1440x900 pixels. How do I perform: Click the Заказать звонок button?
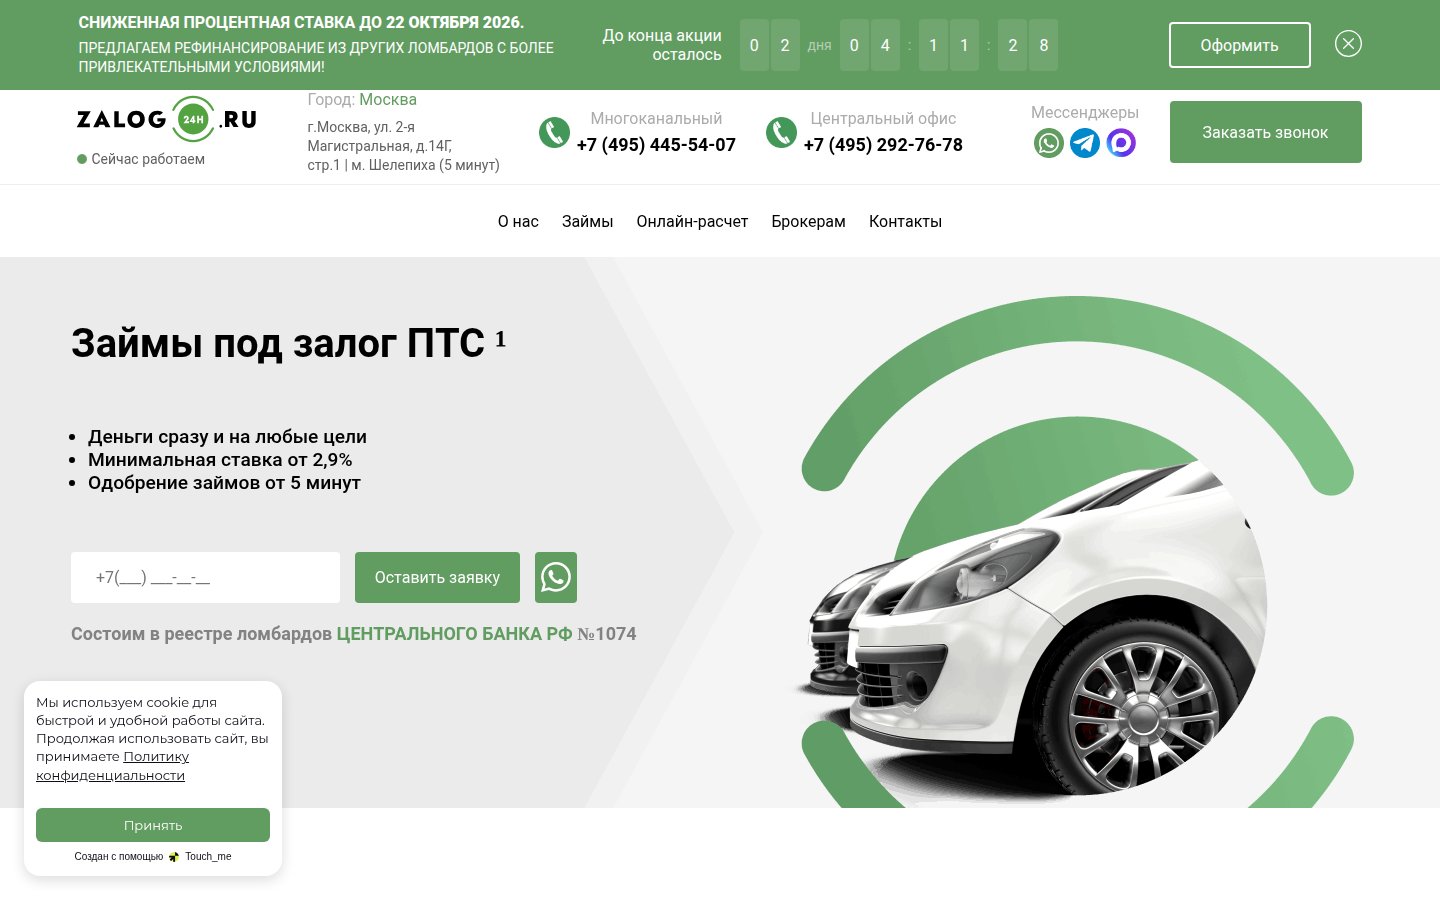(x=1266, y=132)
